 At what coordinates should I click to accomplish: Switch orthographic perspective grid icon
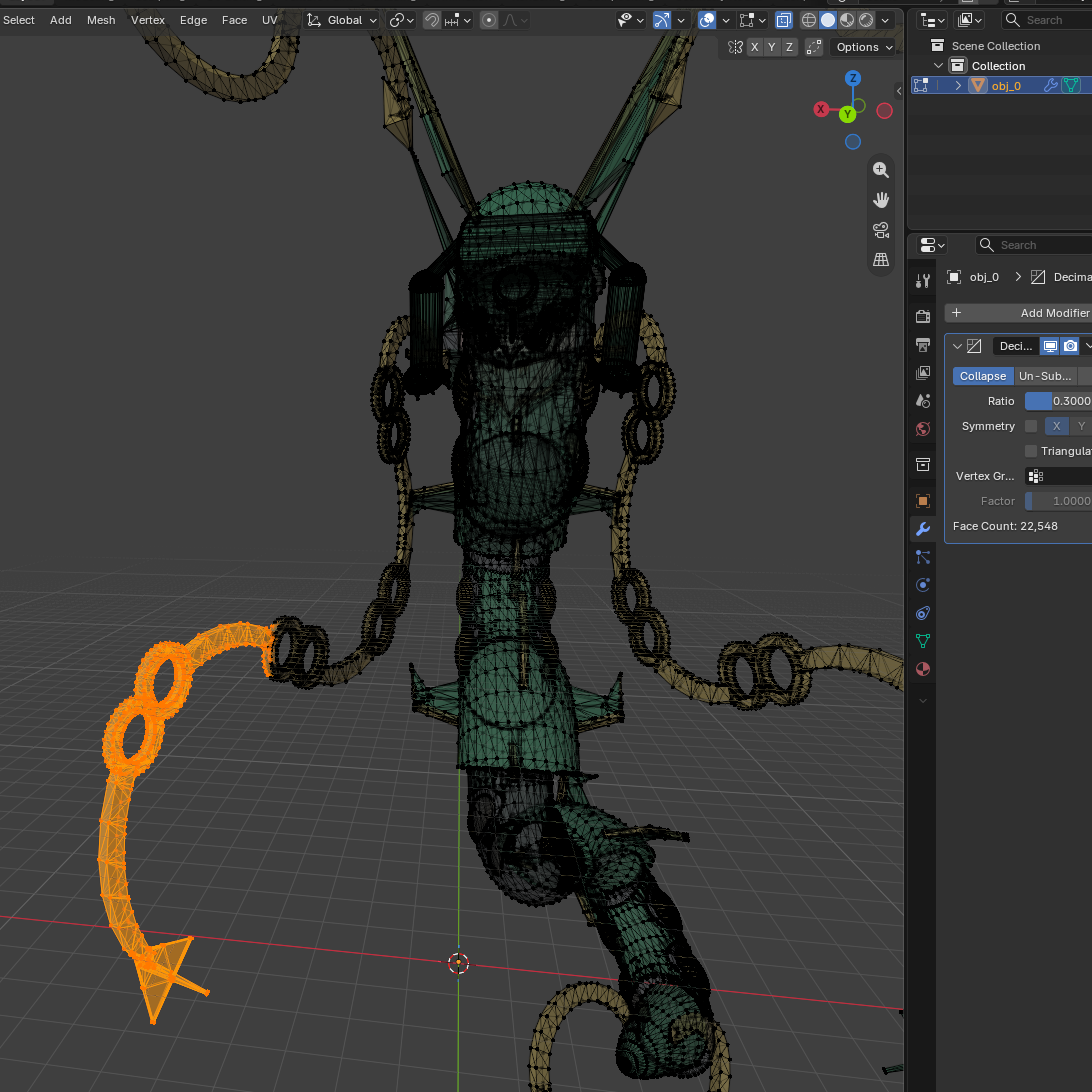point(880,260)
